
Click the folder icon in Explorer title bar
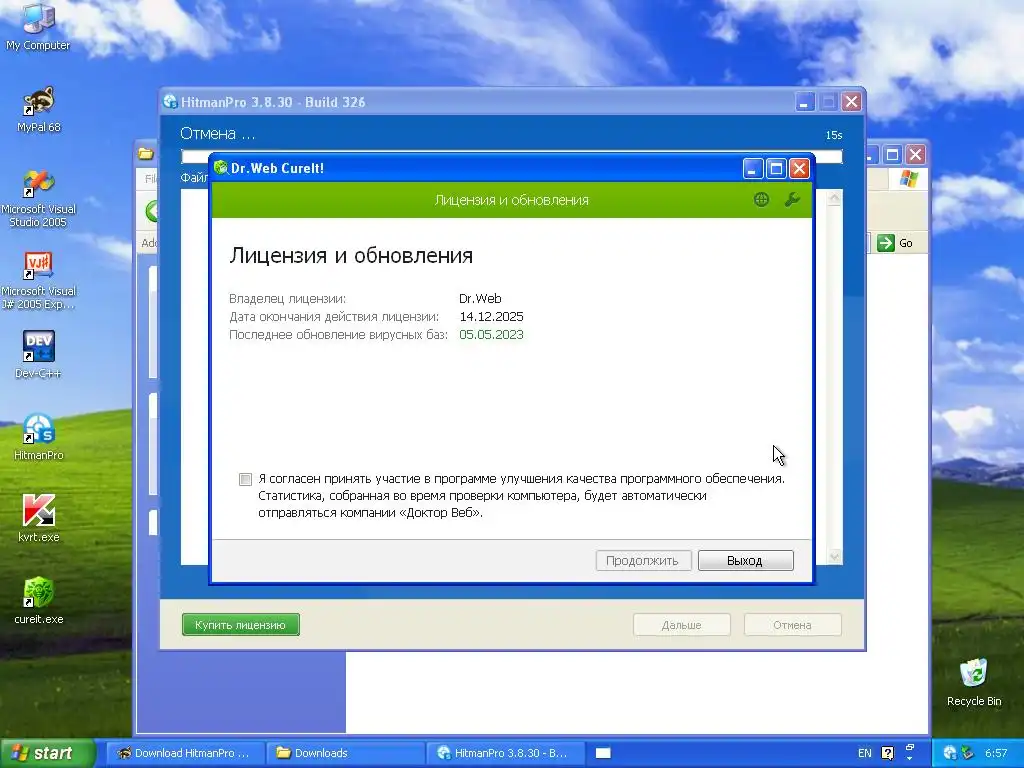pos(146,154)
